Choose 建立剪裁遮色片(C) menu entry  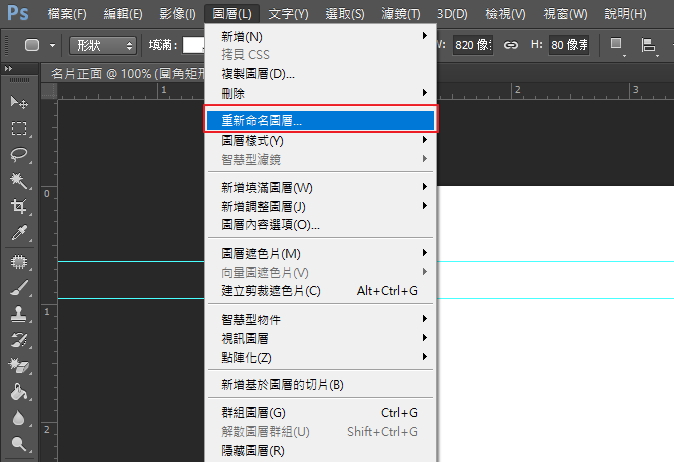tap(321, 291)
